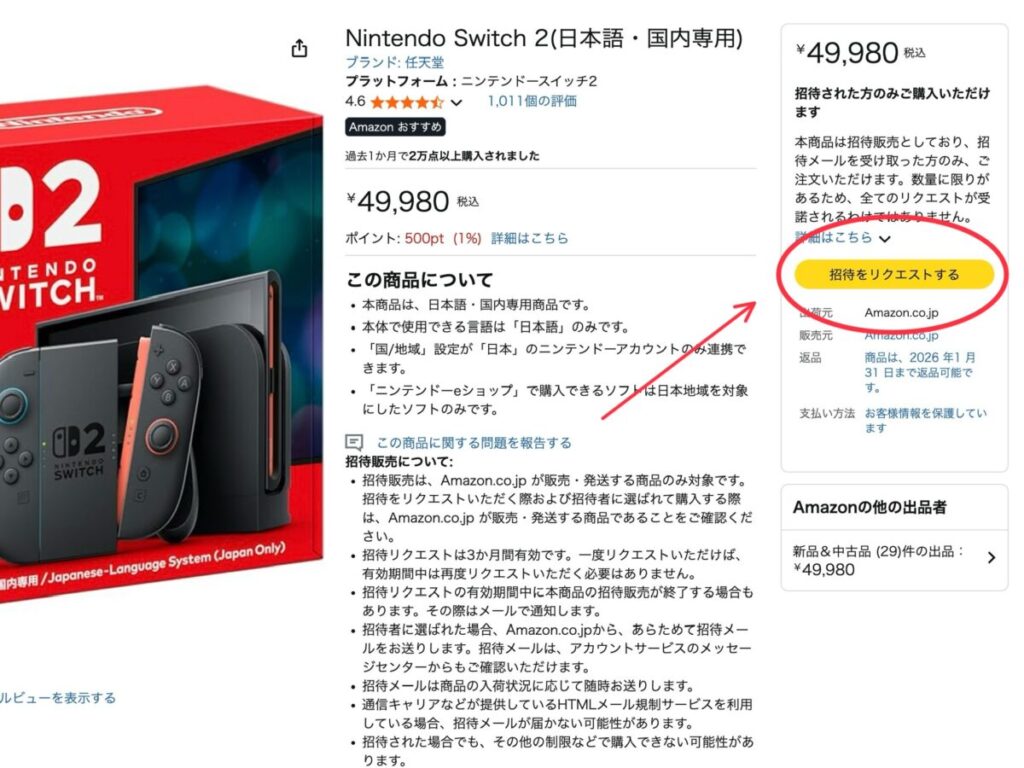The height and width of the screenshot is (768, 1024).
Task: Open other sellers chevron arrow
Action: [x=991, y=558]
